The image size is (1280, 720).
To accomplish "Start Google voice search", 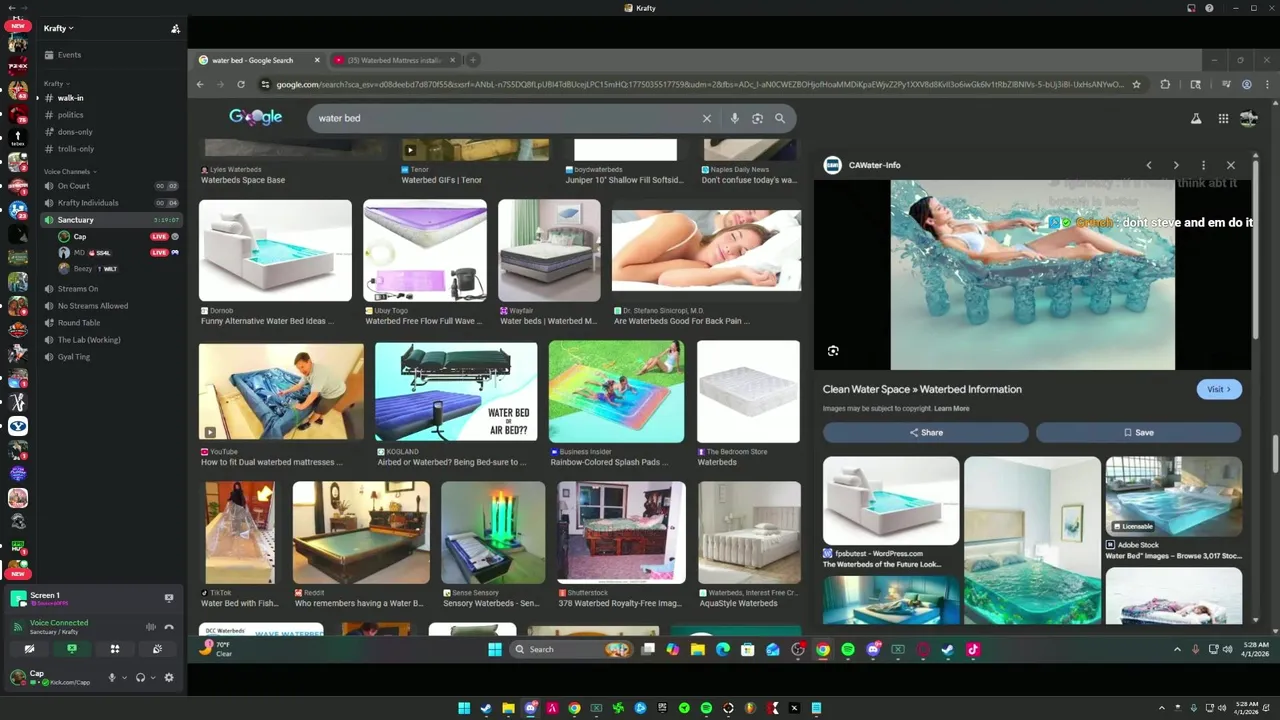I will coord(734,118).
